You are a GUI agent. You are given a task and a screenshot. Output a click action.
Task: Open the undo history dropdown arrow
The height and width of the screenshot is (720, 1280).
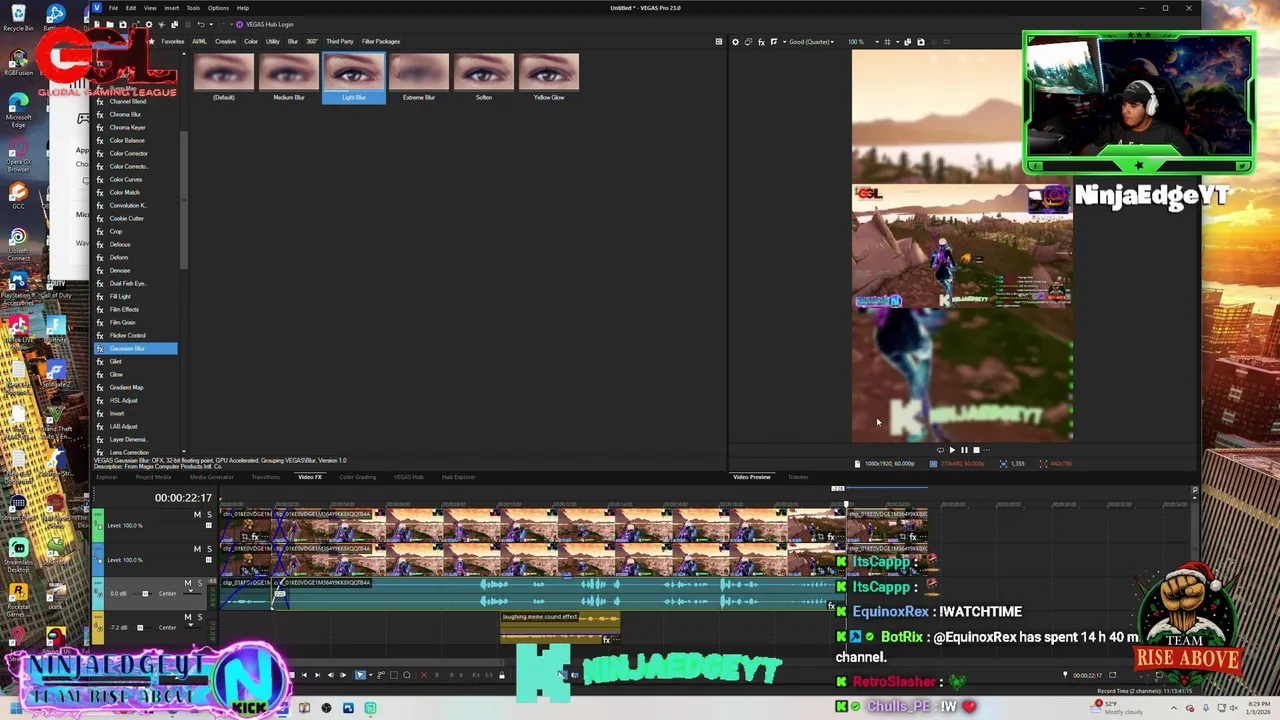point(211,24)
